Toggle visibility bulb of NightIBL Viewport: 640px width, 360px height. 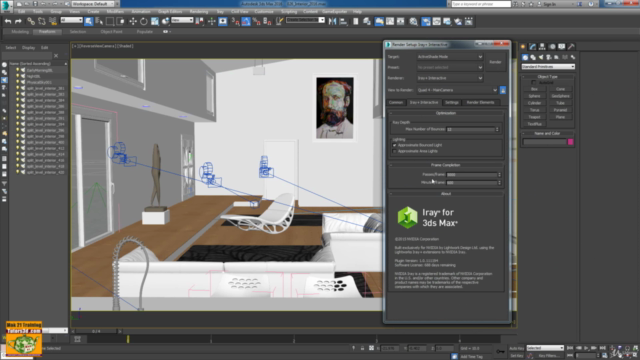[x=18, y=76]
